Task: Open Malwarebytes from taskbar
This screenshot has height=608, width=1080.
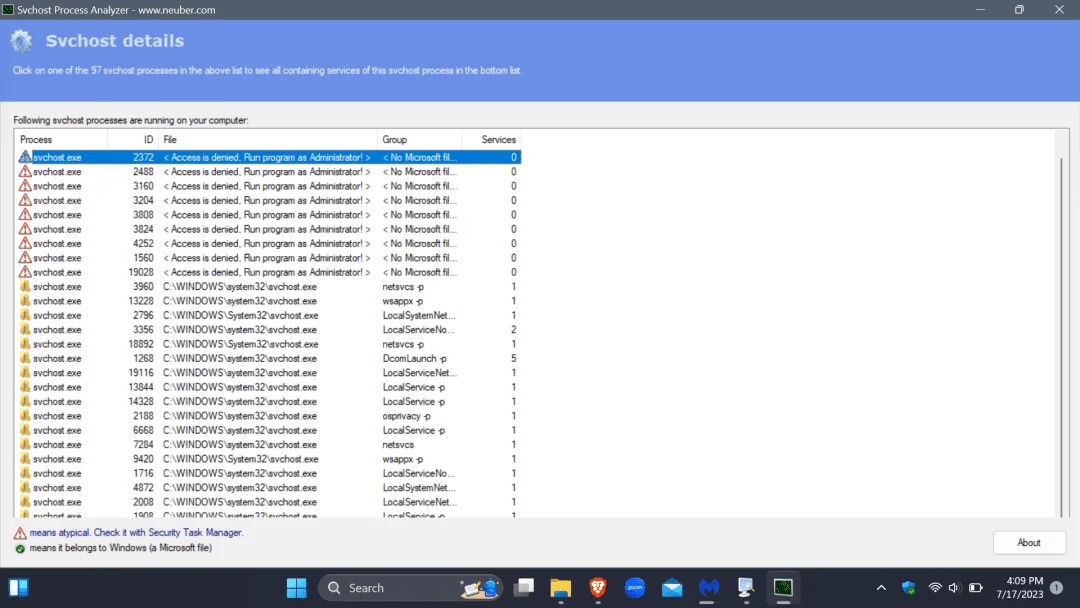Action: (x=709, y=588)
